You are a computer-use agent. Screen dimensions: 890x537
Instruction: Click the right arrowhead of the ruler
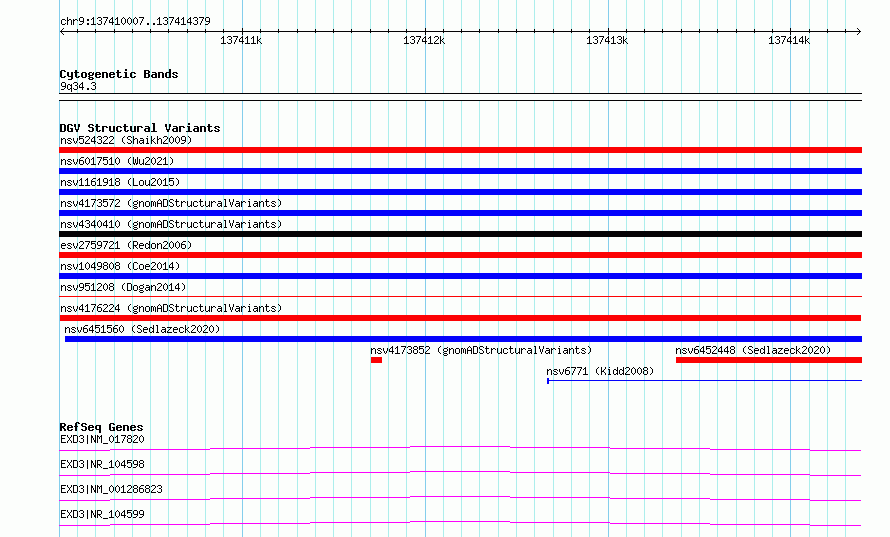(x=859, y=32)
